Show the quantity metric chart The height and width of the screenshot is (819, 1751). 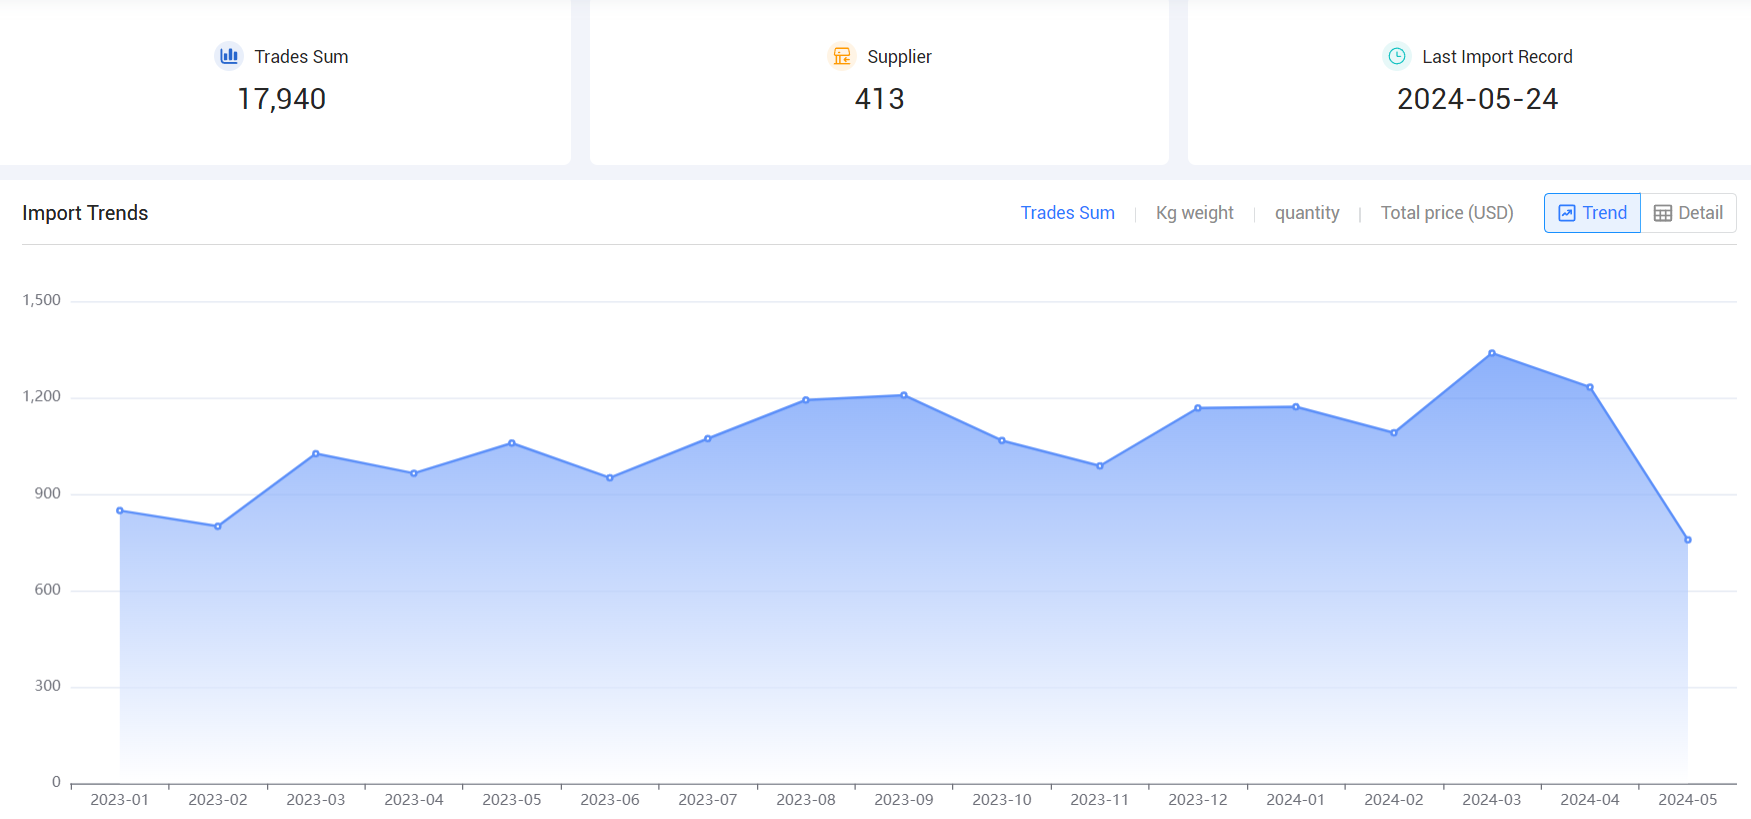(1306, 213)
